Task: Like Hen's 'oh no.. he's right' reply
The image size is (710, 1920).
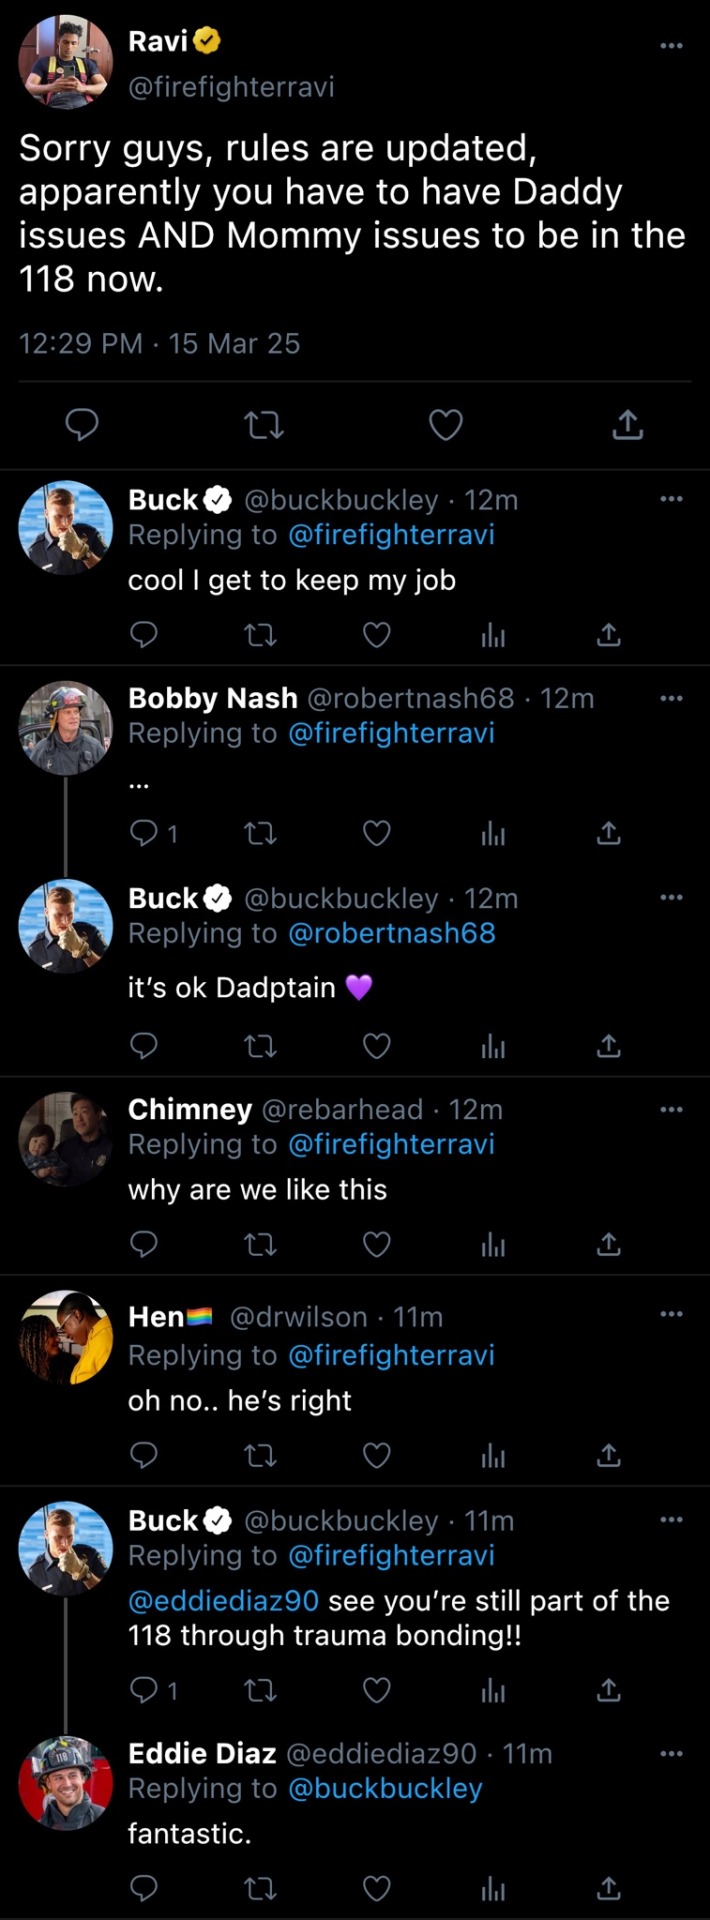Action: [376, 1455]
